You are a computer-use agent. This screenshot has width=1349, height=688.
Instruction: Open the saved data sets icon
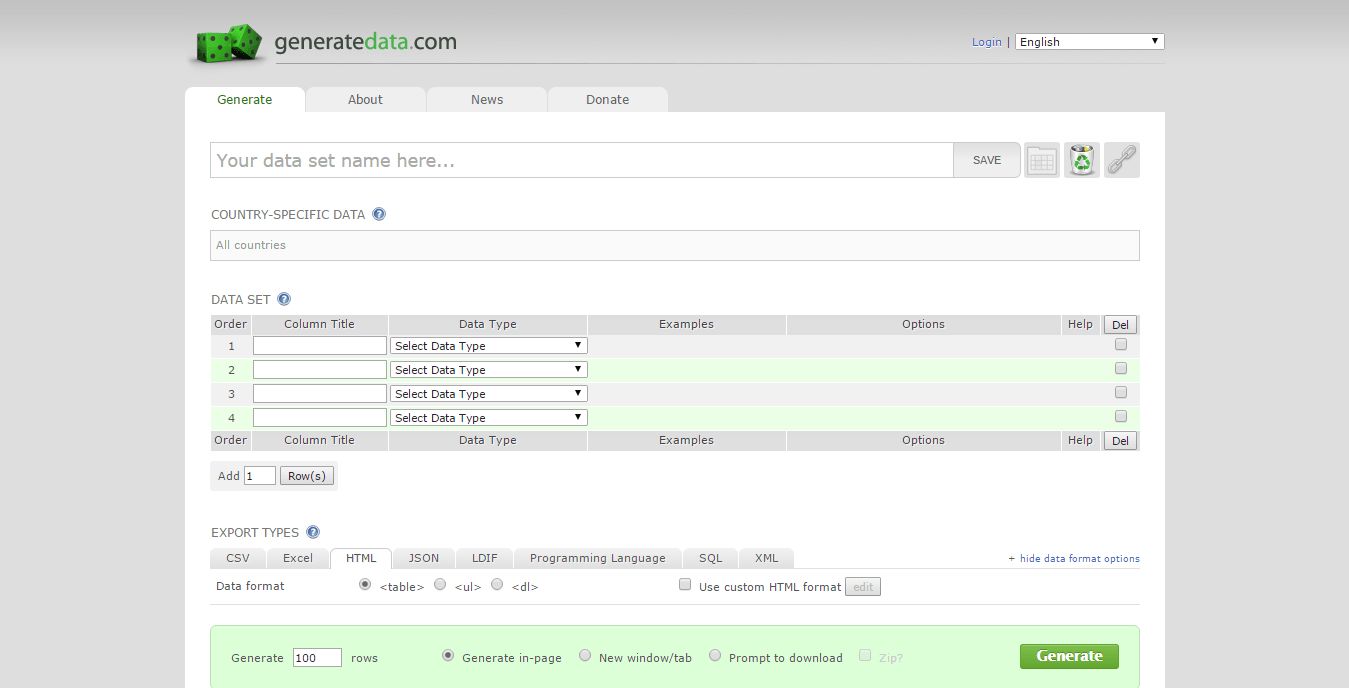(x=1041, y=160)
